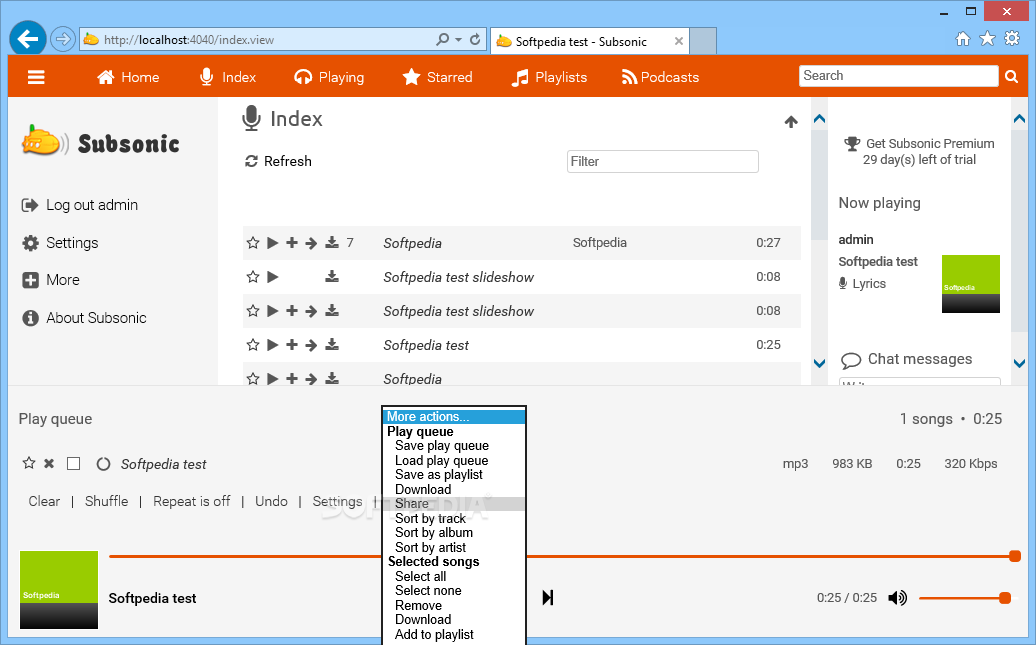Open About Subsonic
1036x645 pixels.
[x=84, y=318]
